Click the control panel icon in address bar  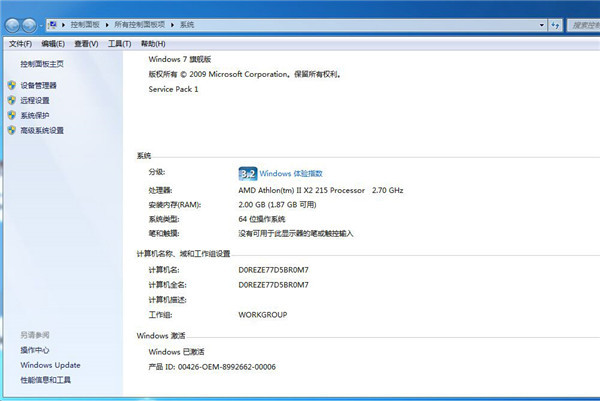[52, 25]
